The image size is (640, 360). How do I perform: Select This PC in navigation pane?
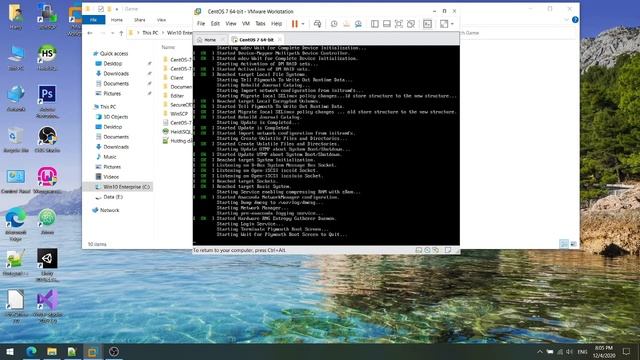(x=108, y=107)
